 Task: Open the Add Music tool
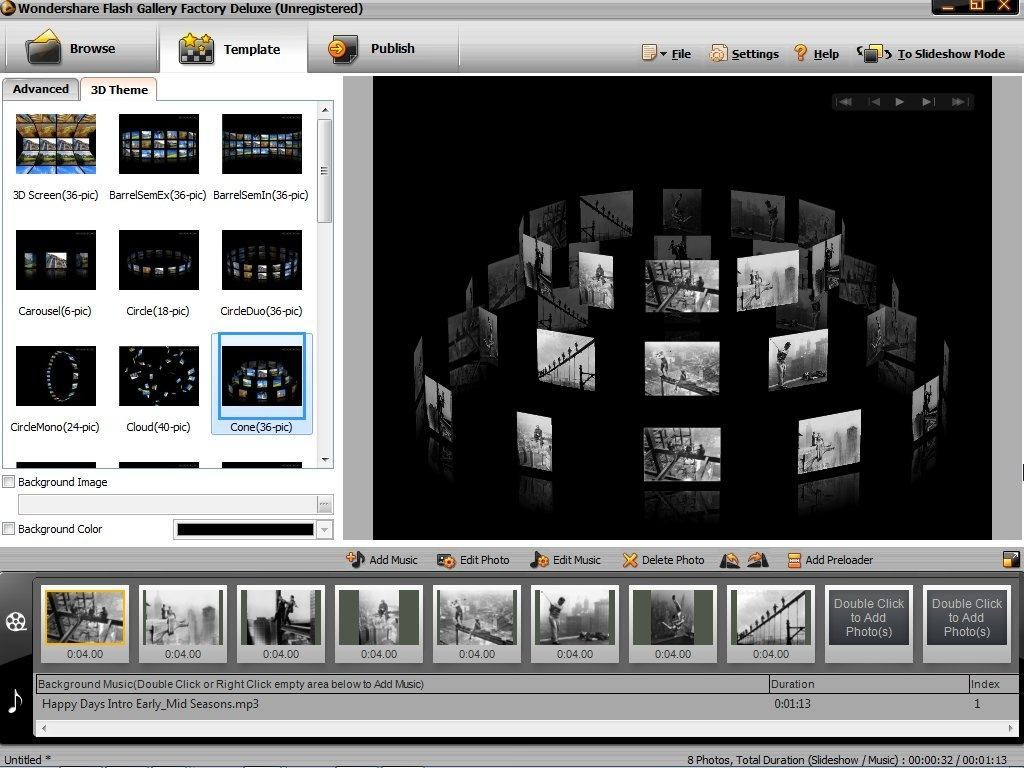[382, 560]
